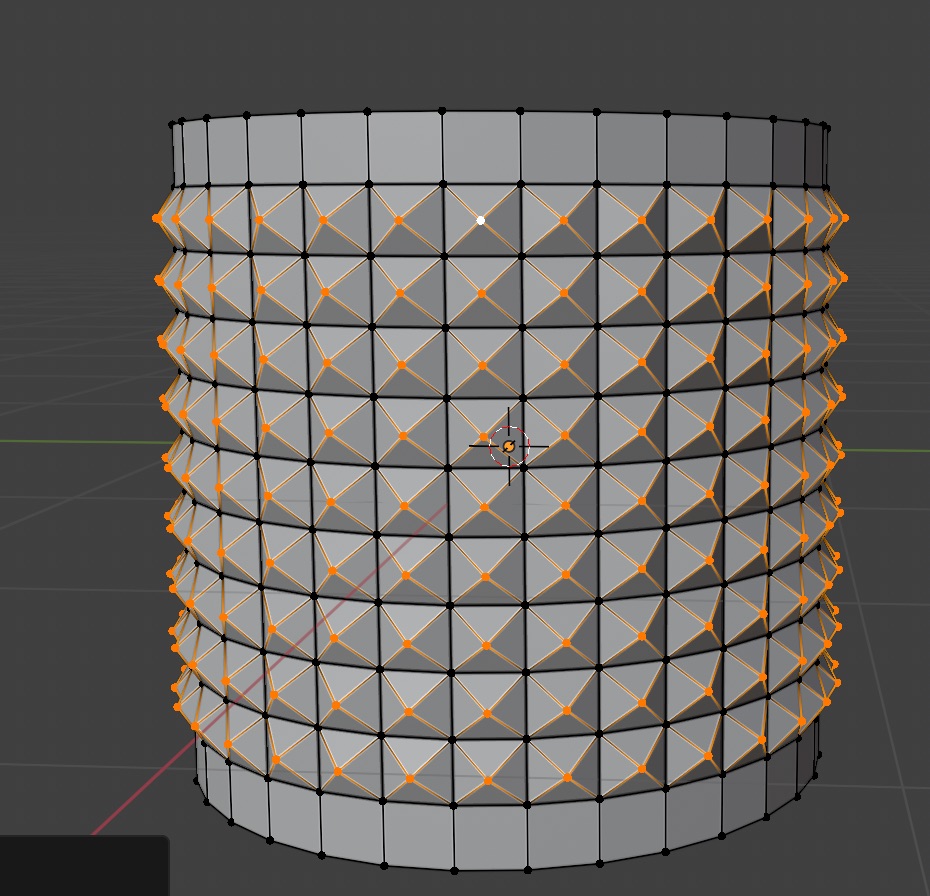Select the orange vertex left of the white vertex
This screenshot has width=930, height=896.
(x=399, y=220)
